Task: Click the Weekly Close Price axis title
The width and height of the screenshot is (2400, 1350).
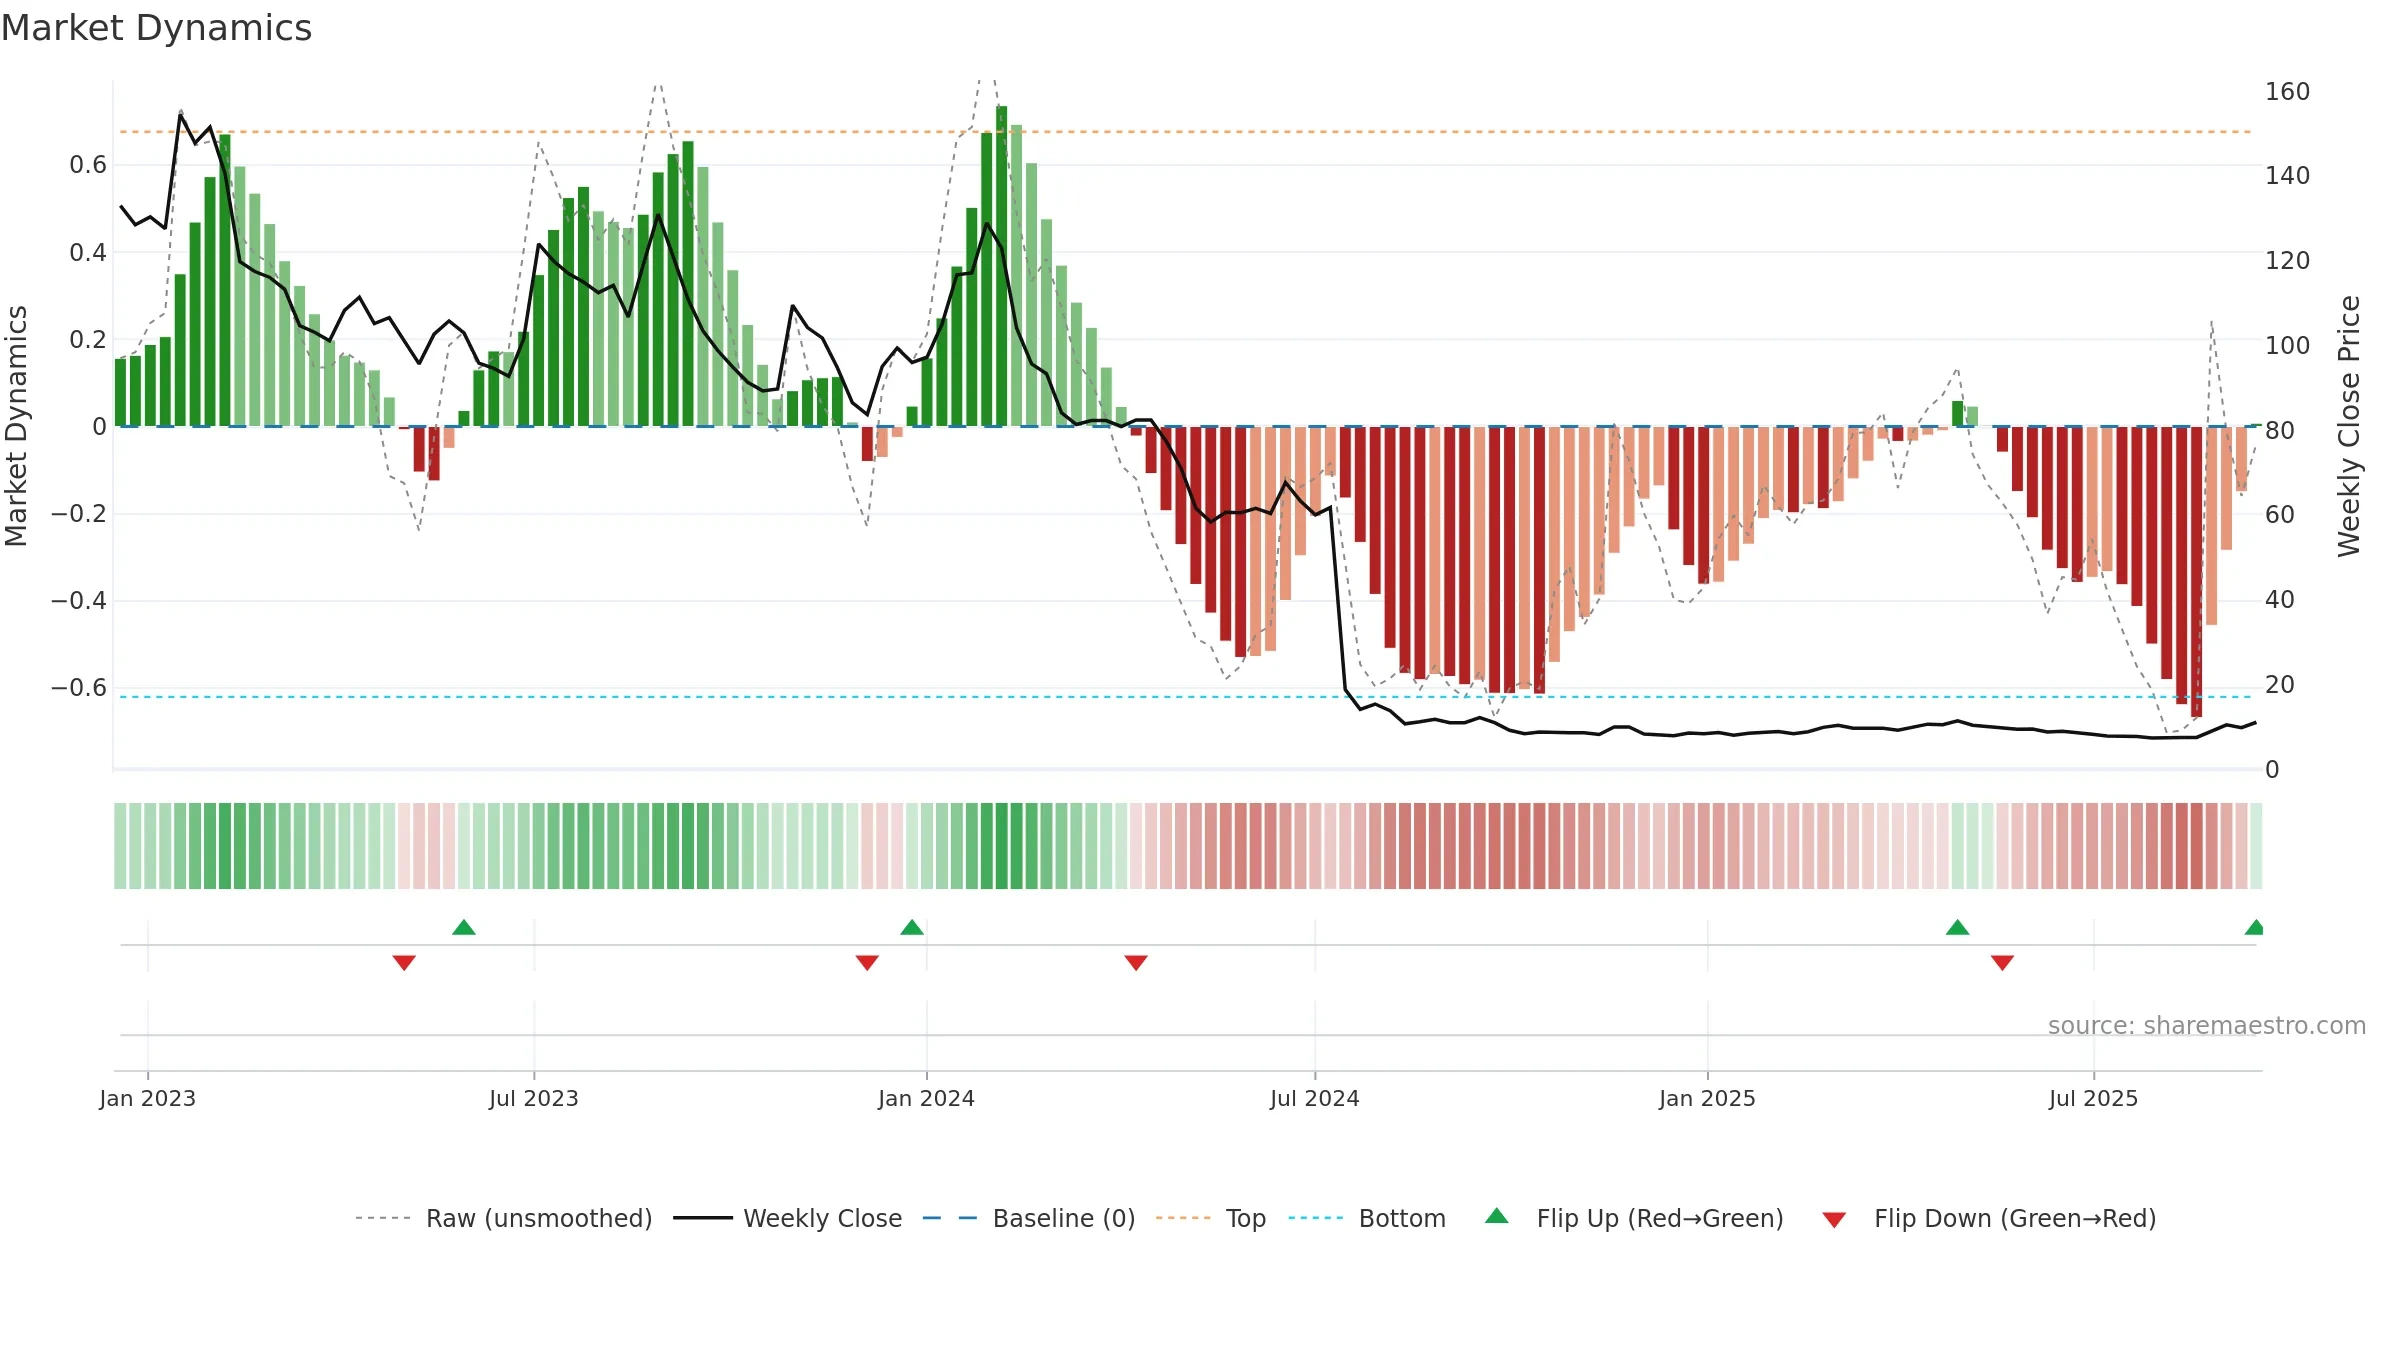Action: [x=2349, y=426]
